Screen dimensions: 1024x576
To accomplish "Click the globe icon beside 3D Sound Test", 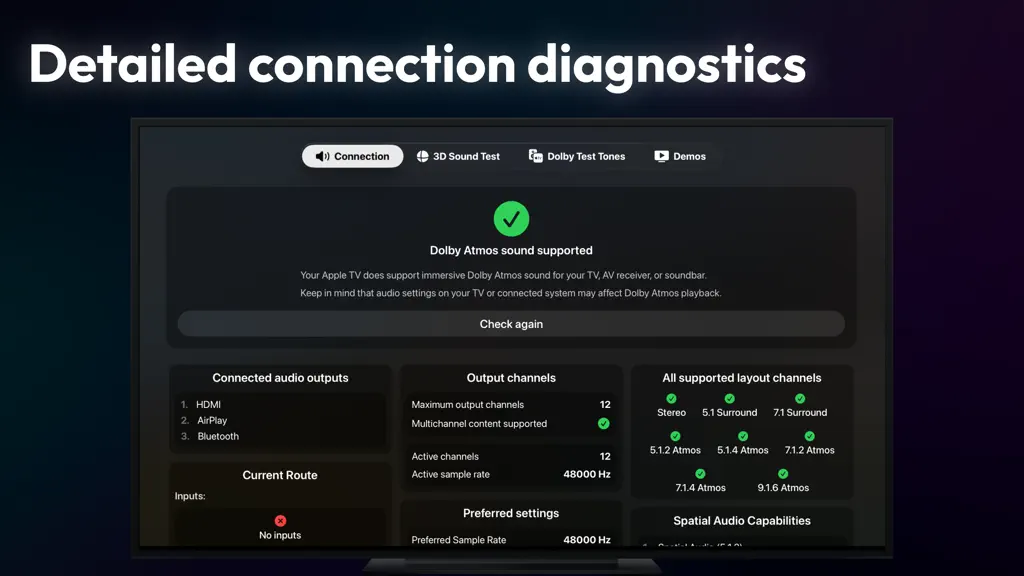I will click(x=423, y=156).
